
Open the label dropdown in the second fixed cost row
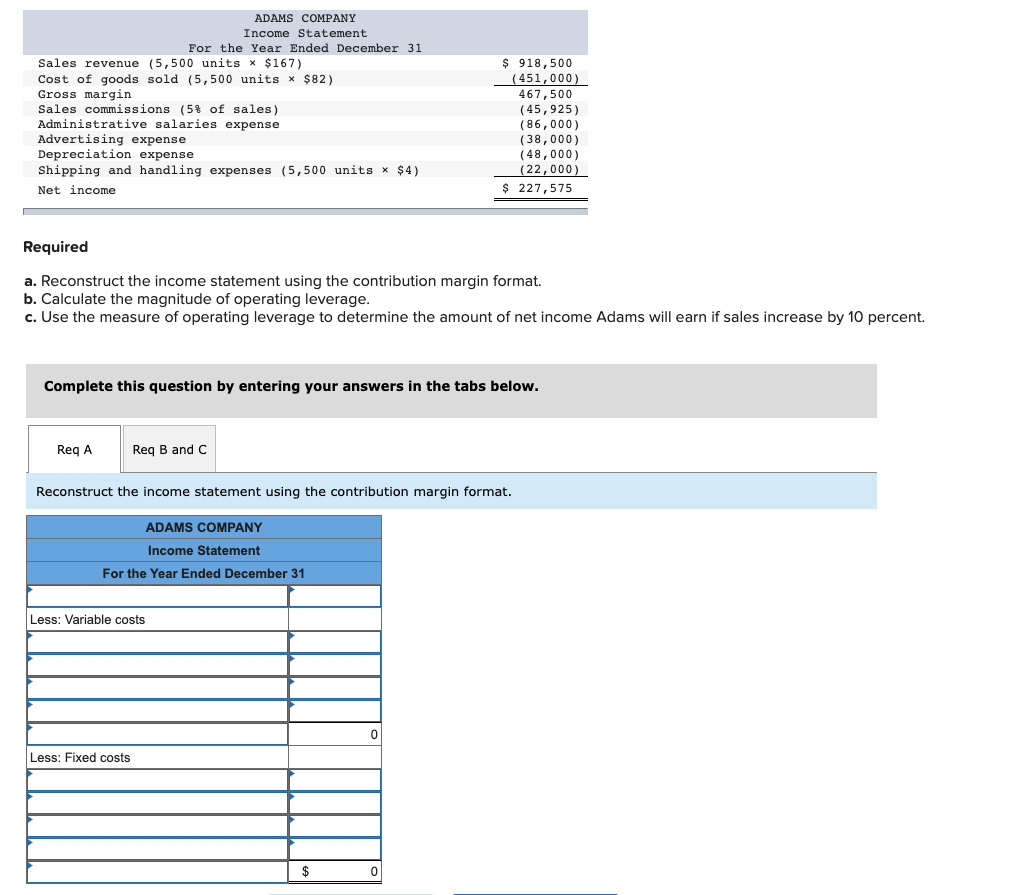[x=155, y=802]
